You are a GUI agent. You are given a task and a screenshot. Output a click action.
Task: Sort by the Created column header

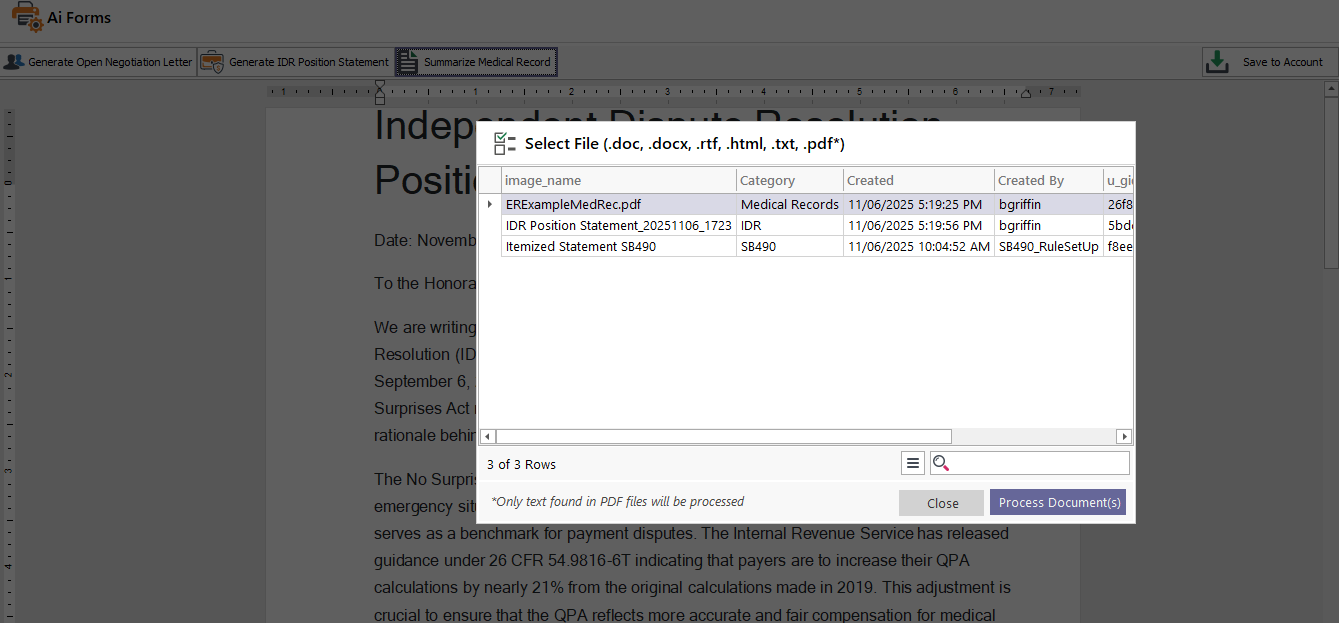click(917, 180)
